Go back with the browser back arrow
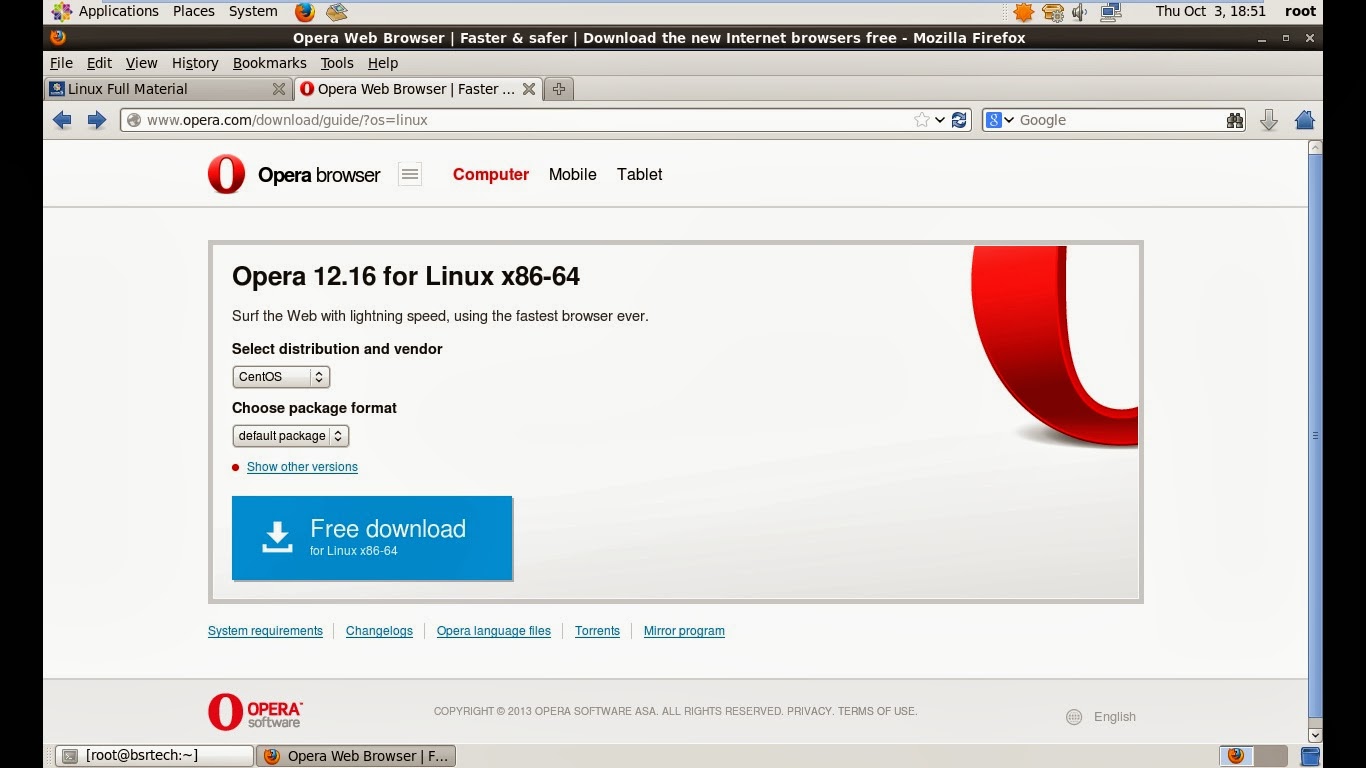 (62, 120)
